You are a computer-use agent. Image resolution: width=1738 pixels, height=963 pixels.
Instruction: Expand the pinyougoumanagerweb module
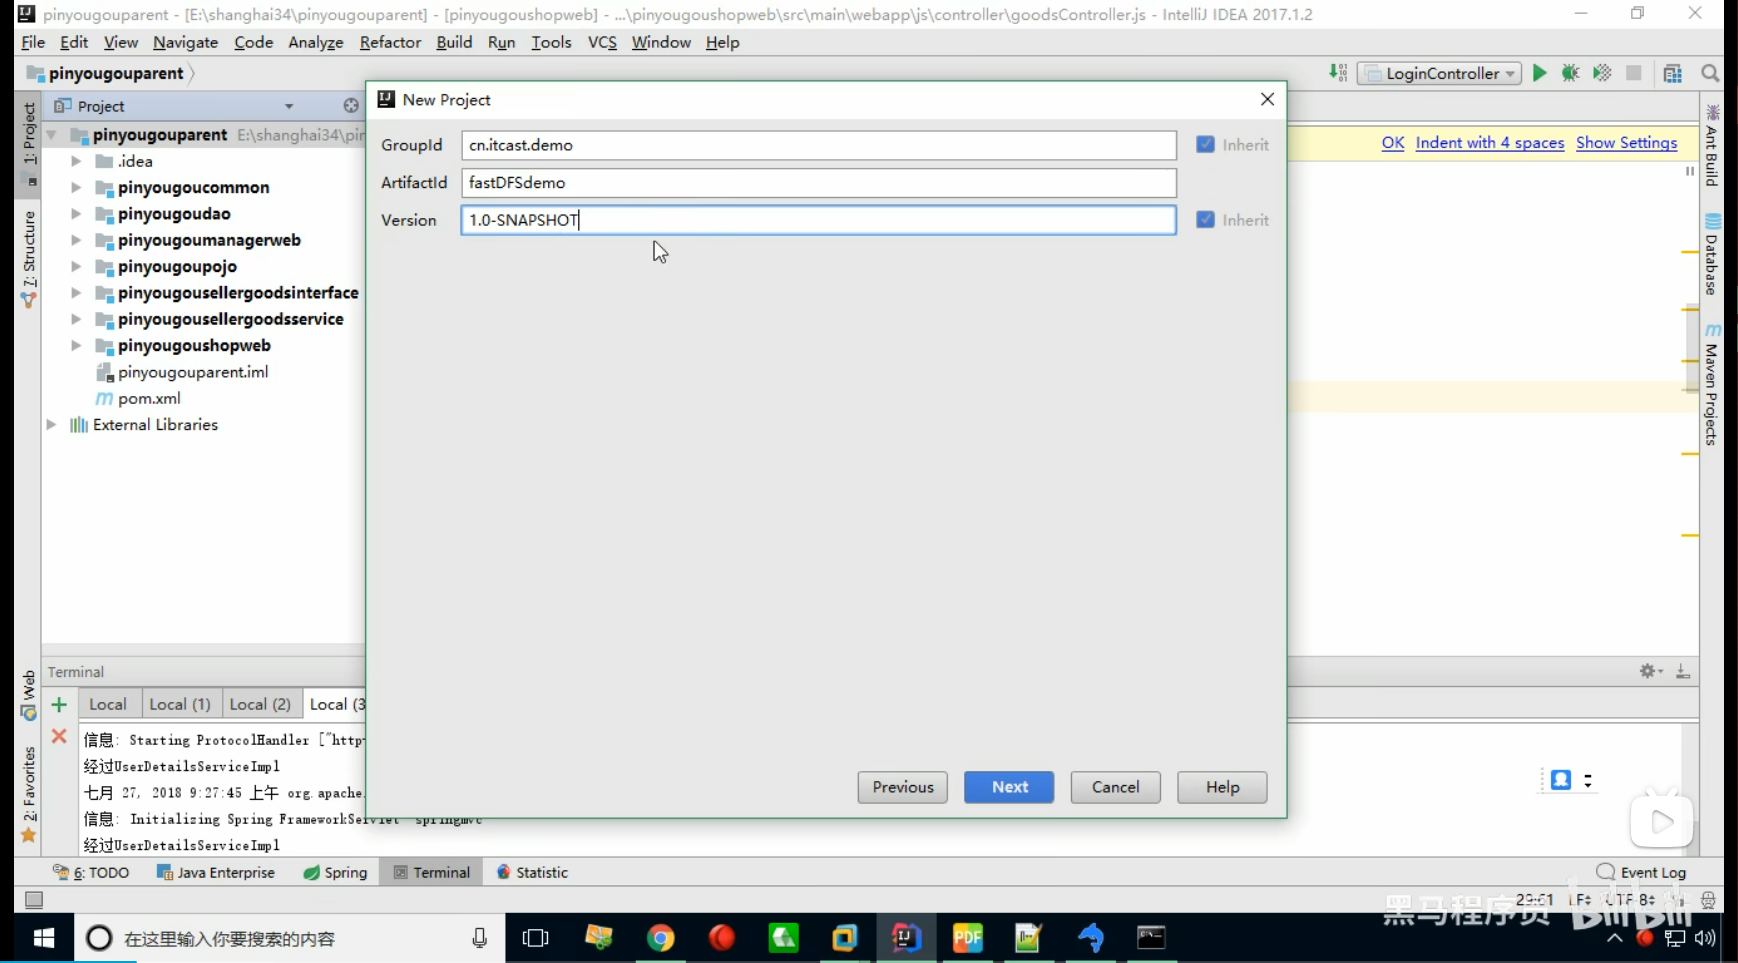coord(76,240)
